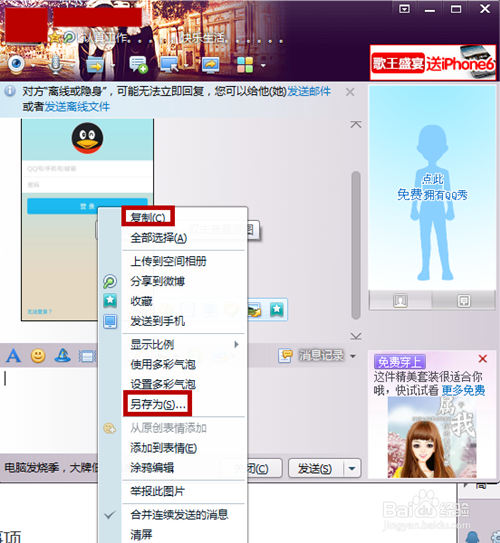The image size is (500, 543).
Task: Expand the send button options arrow
Action: pyautogui.click(x=352, y=469)
